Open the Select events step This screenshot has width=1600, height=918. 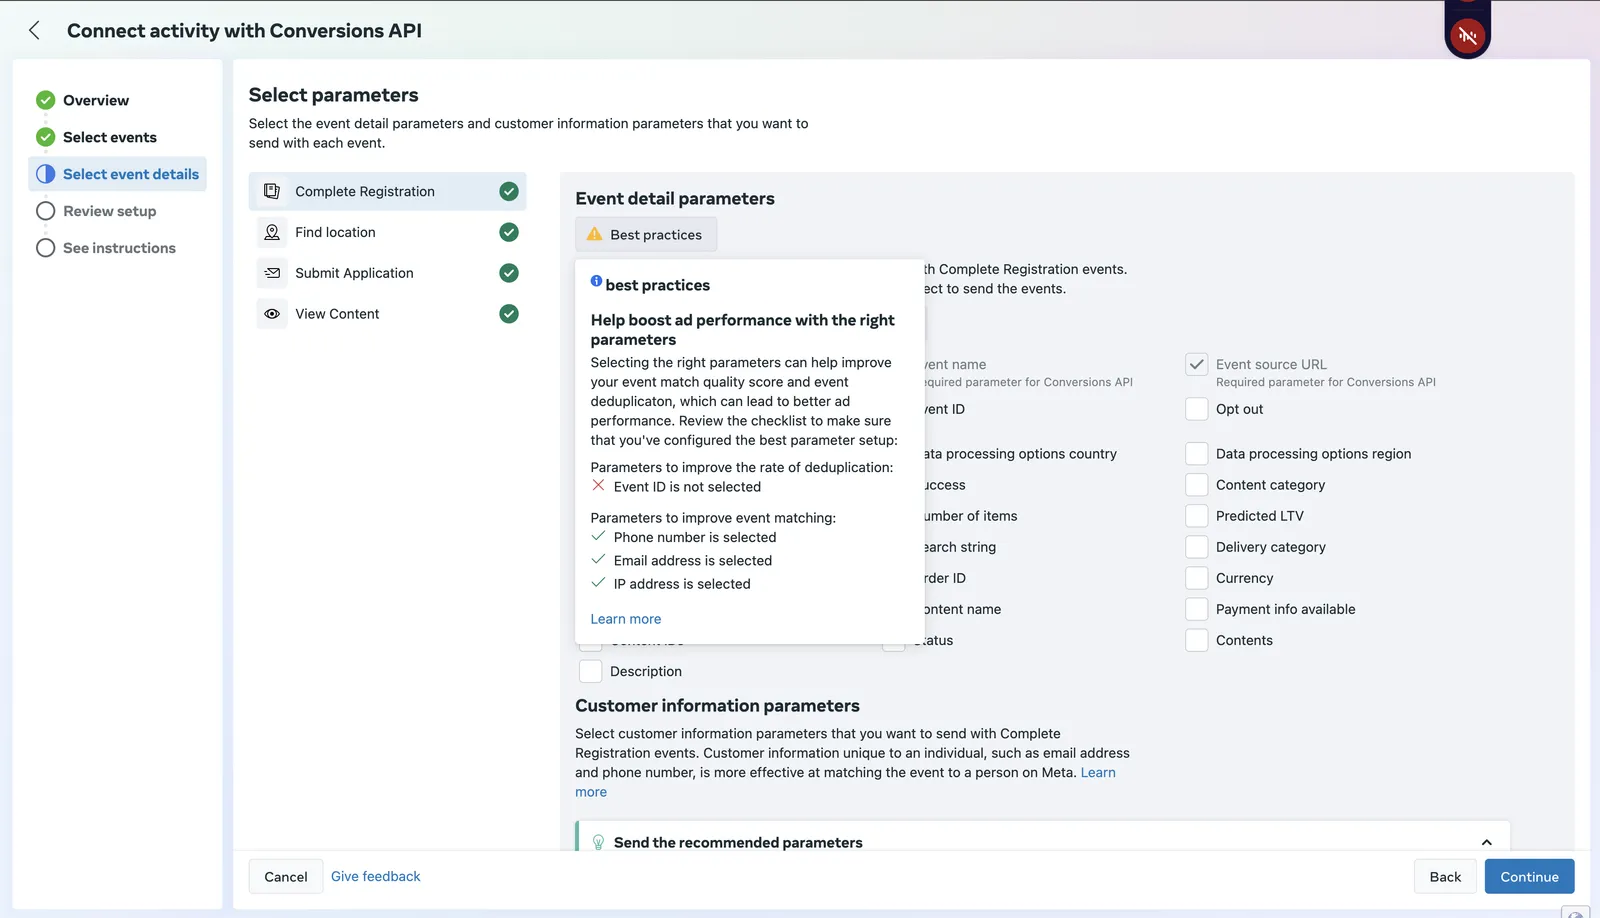110,137
